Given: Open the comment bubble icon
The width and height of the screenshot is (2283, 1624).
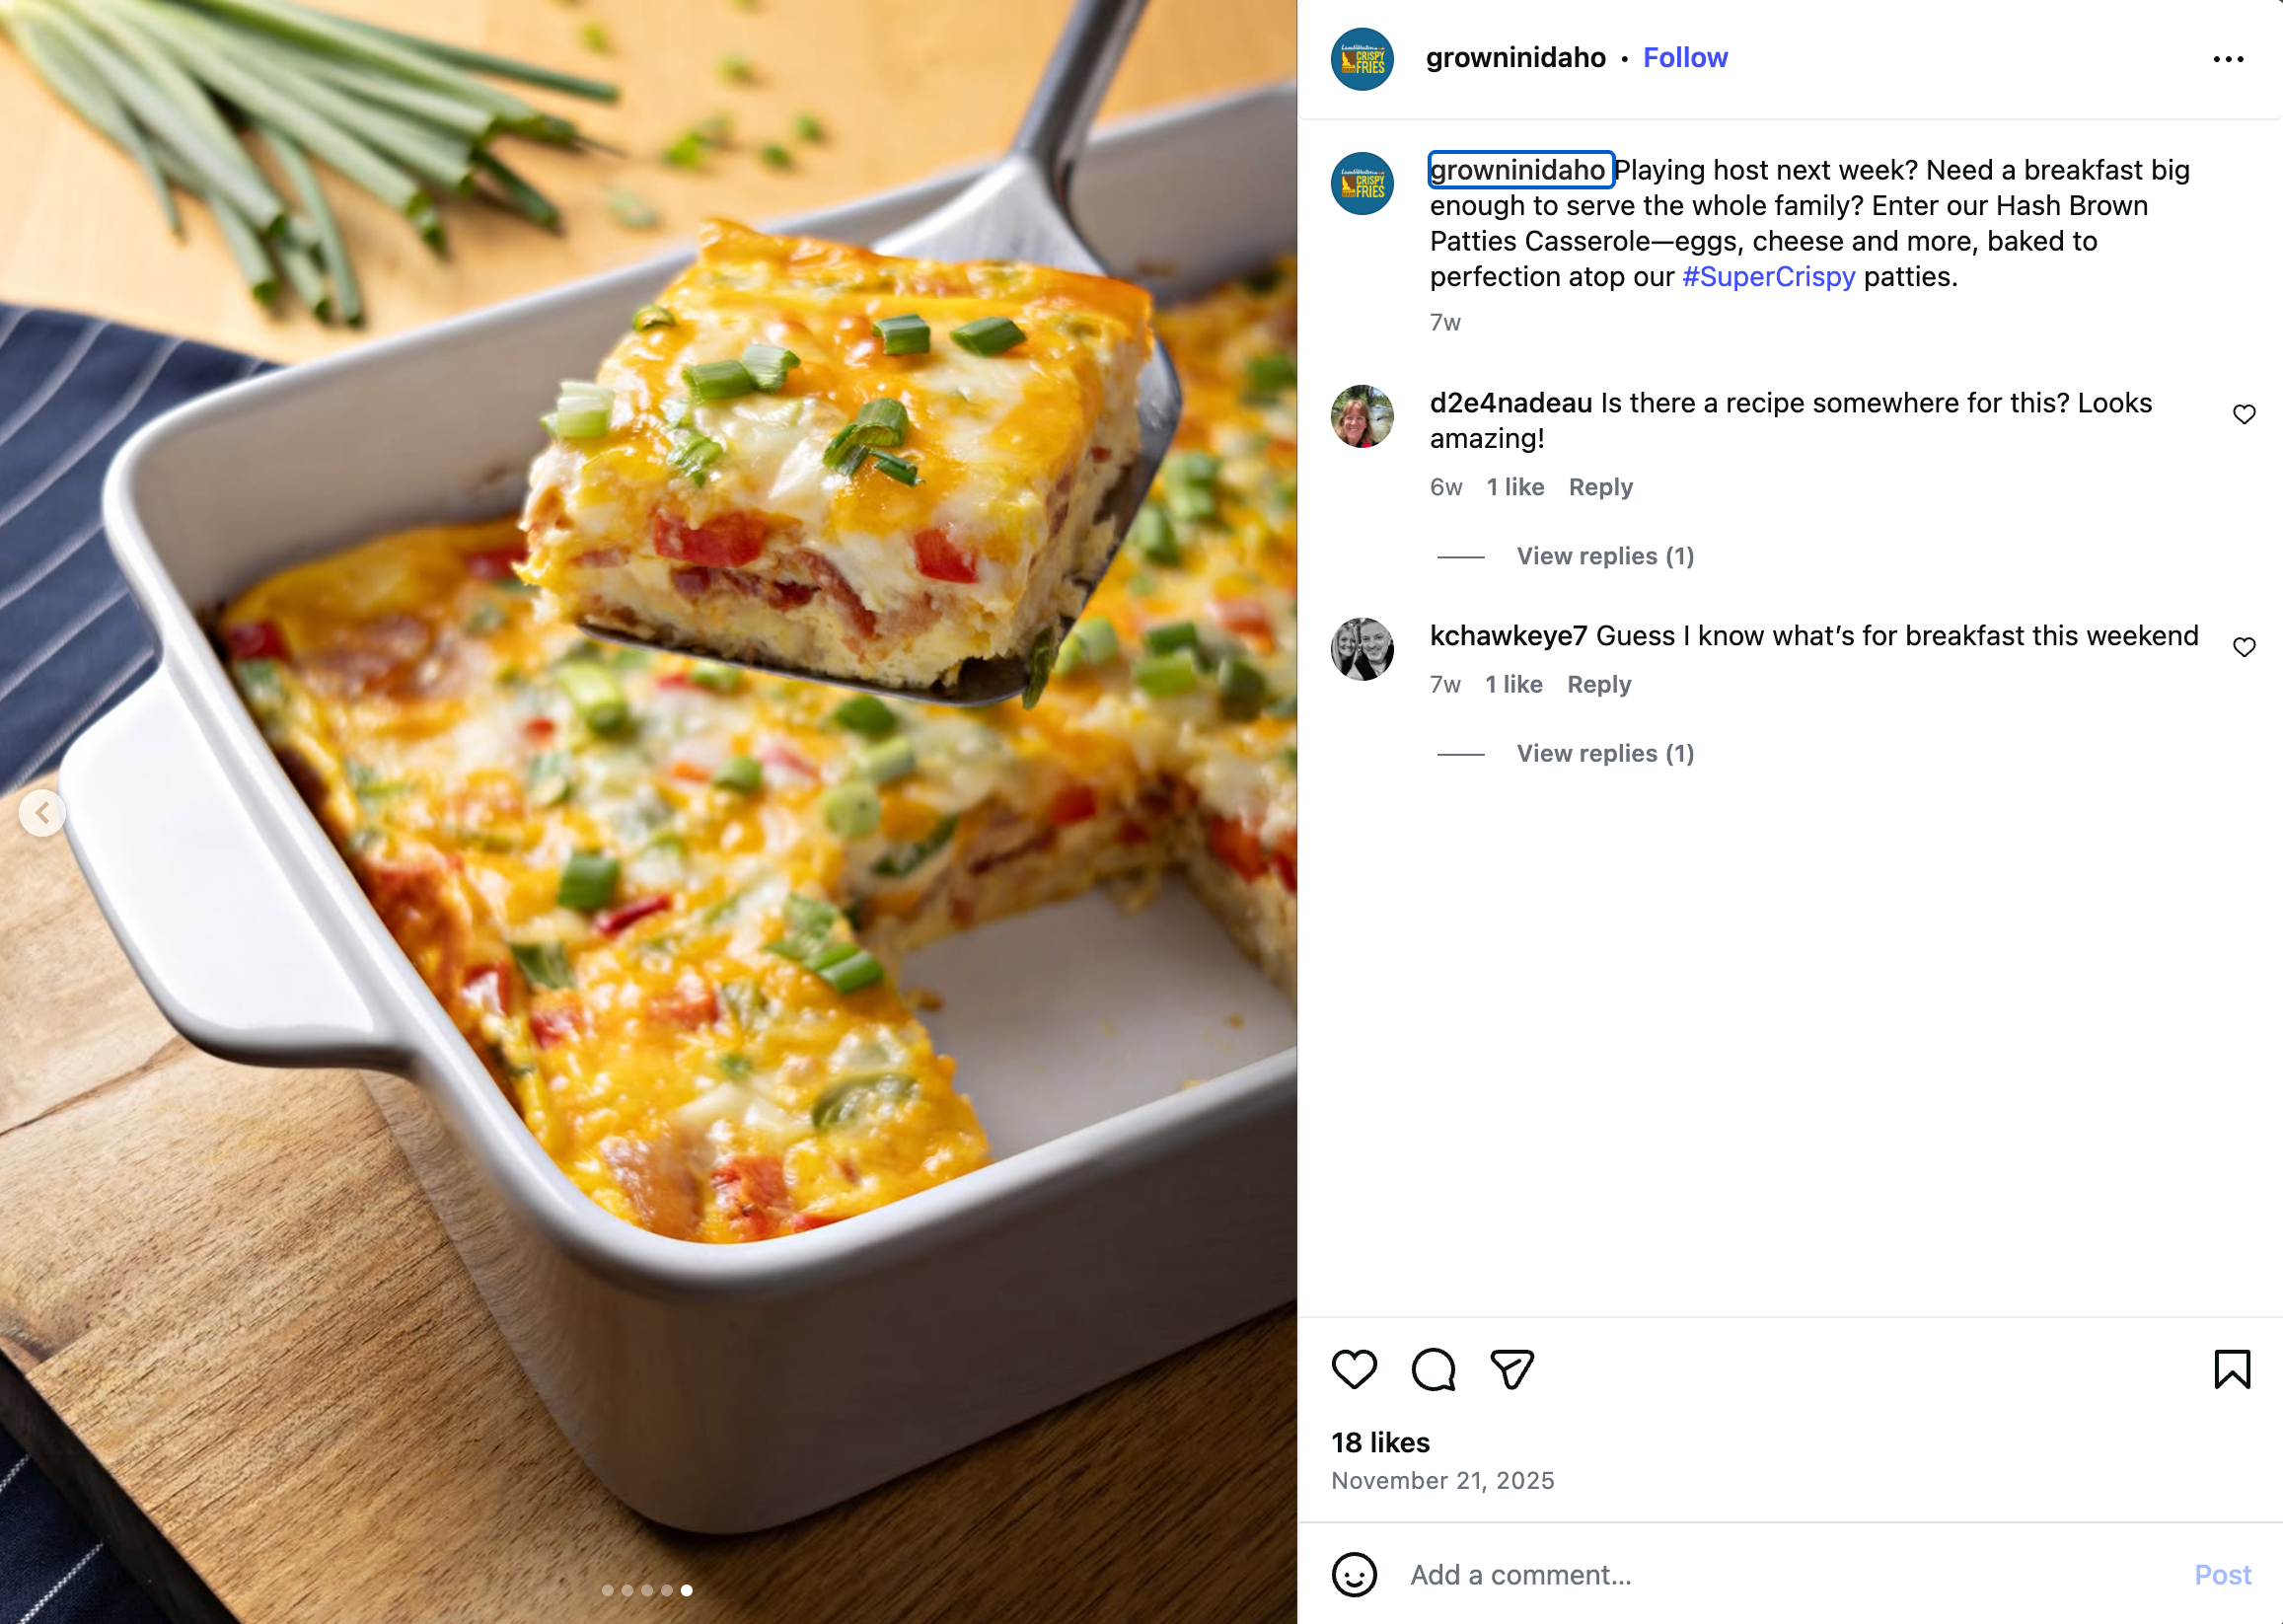Looking at the screenshot, I should 1433,1369.
